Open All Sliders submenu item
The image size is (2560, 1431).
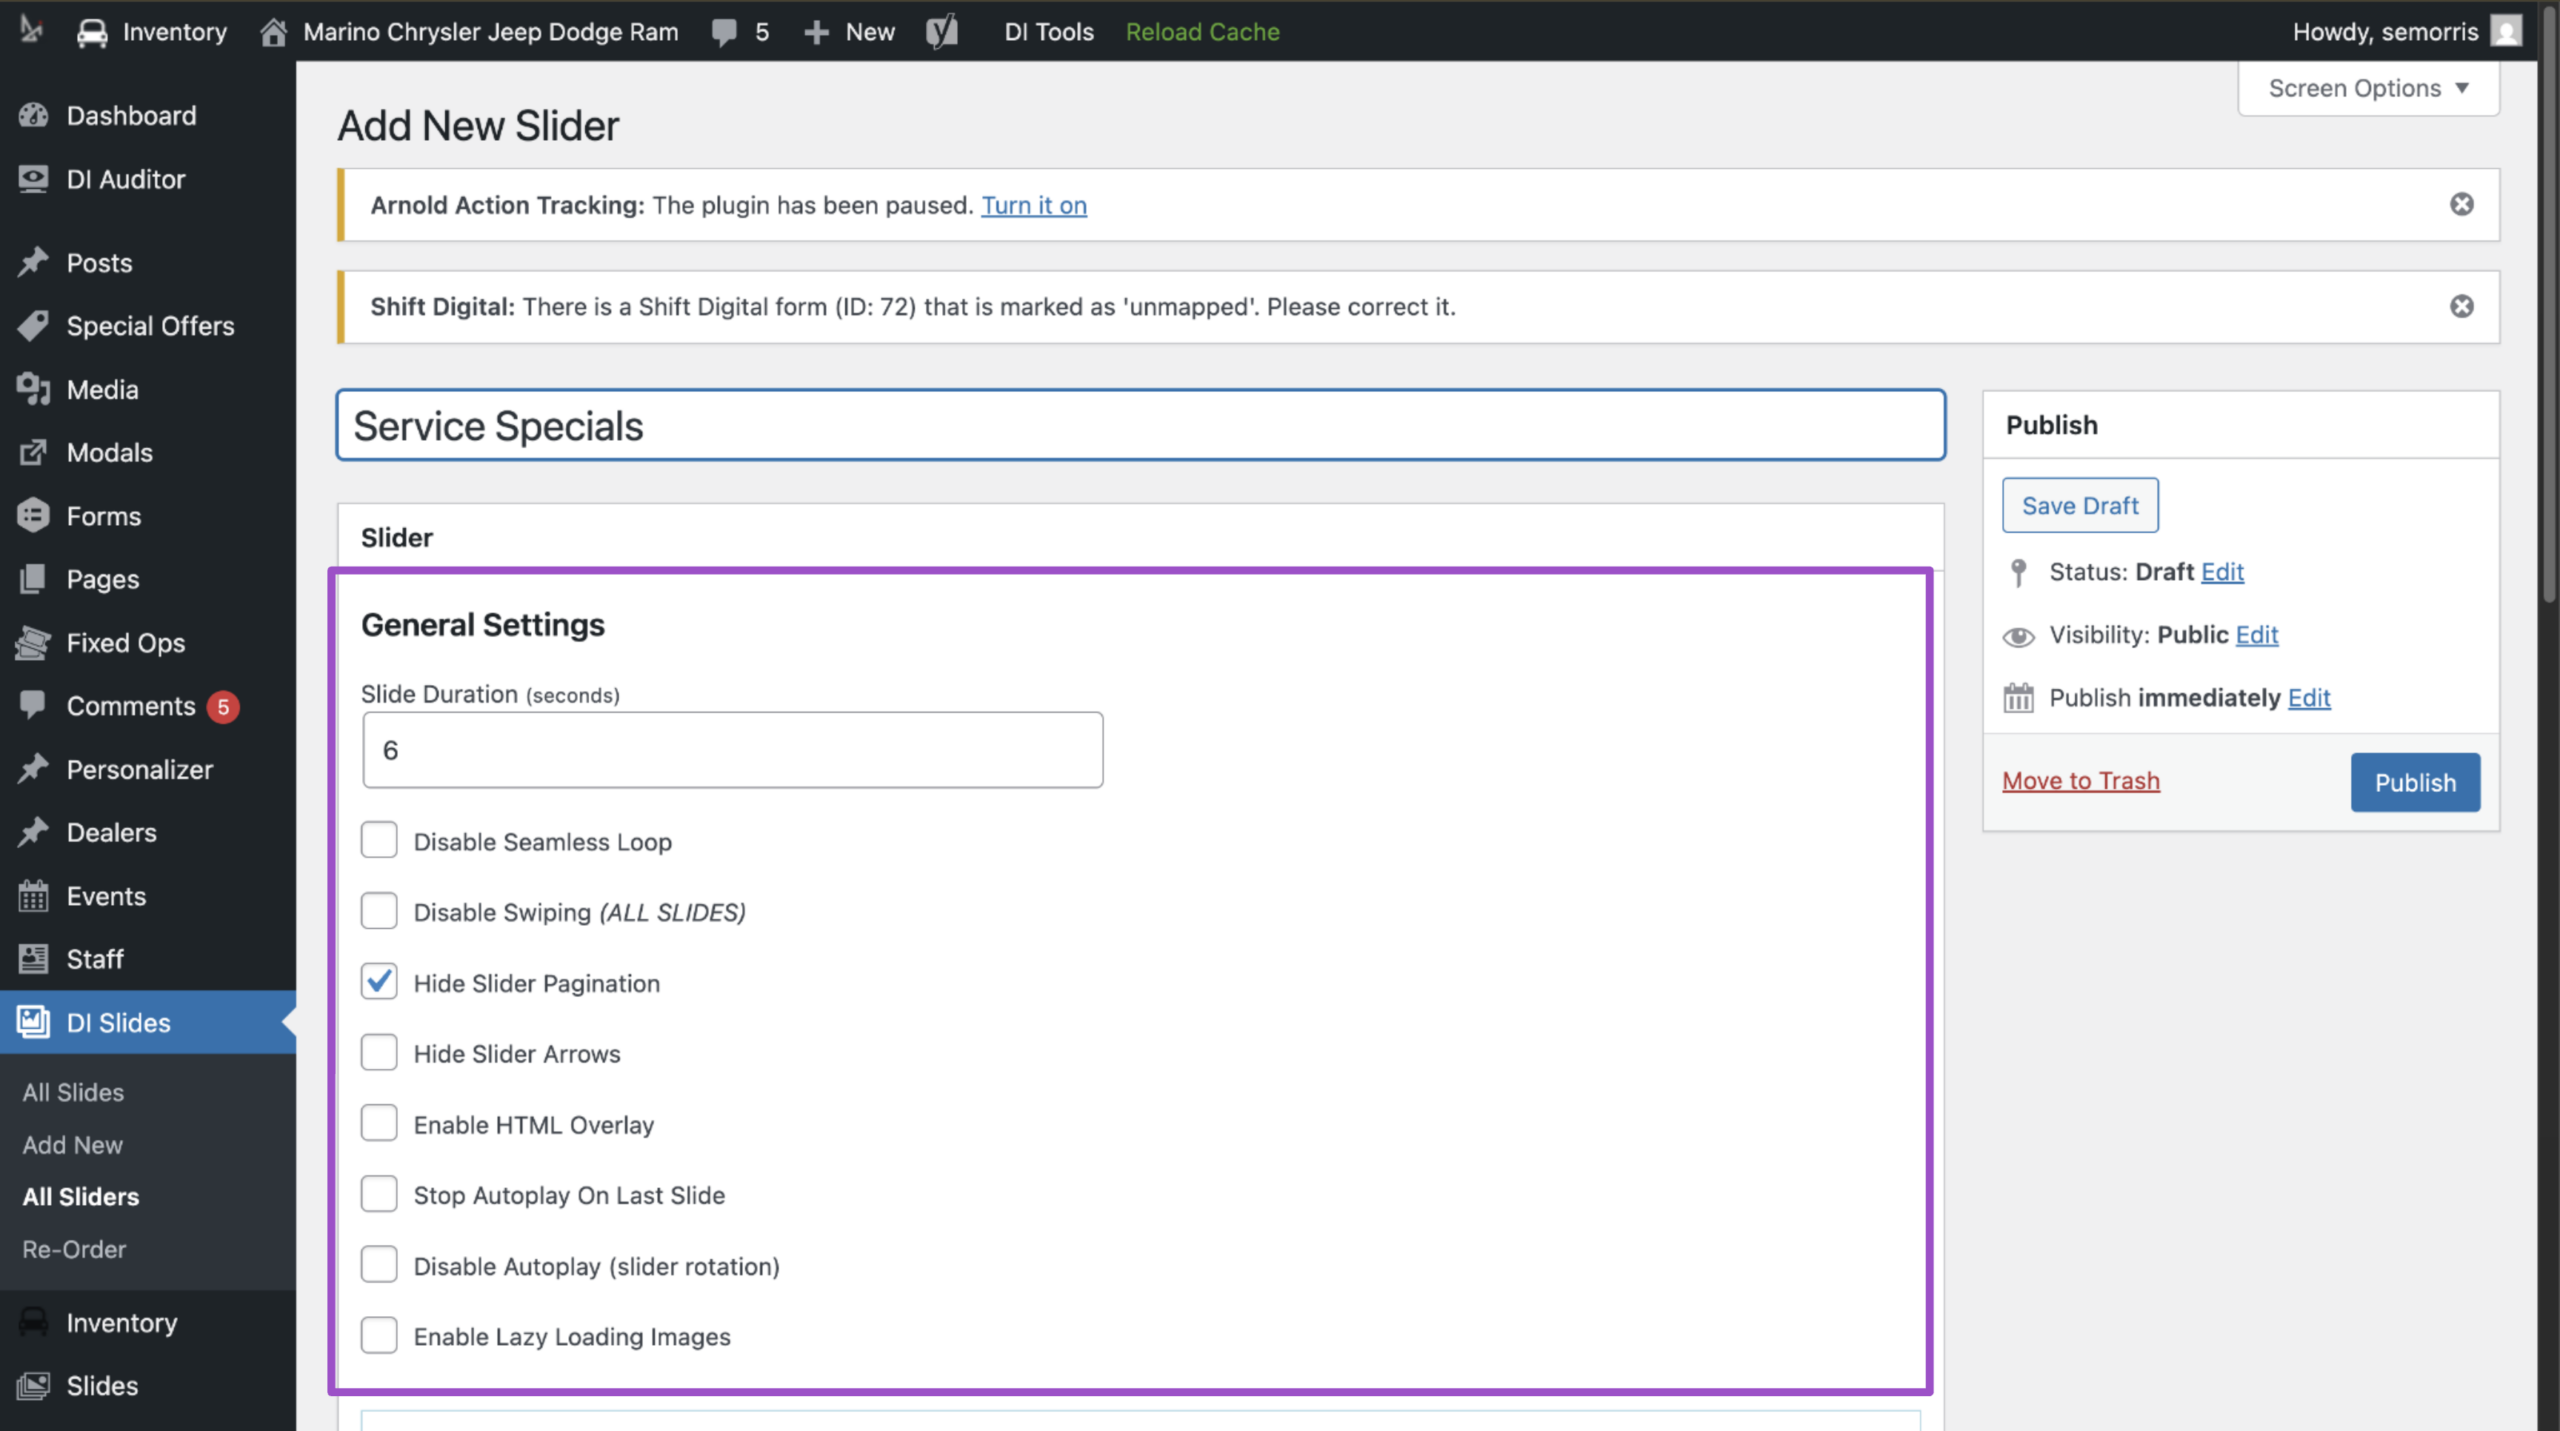coord(81,1197)
